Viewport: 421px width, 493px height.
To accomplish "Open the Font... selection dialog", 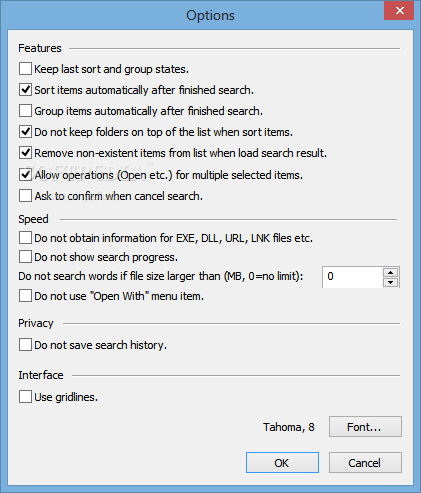I will [365, 427].
